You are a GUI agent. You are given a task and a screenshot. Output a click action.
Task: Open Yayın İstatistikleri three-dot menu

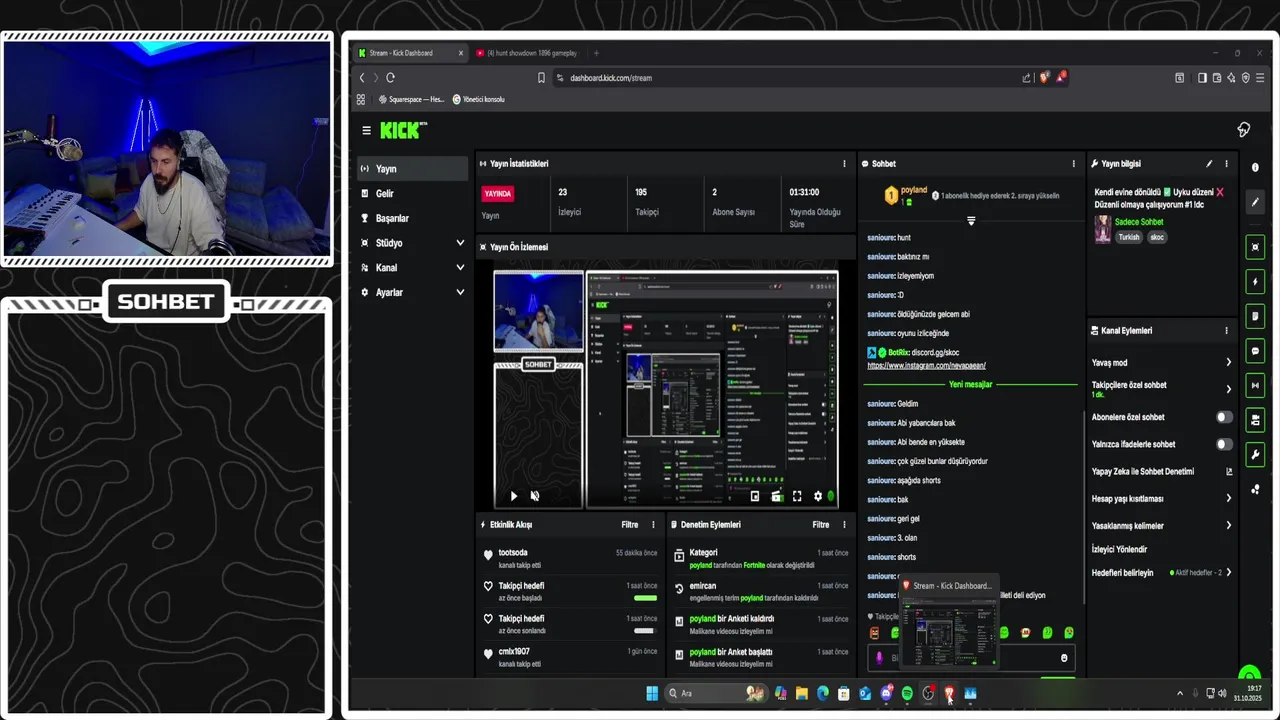tap(844, 164)
